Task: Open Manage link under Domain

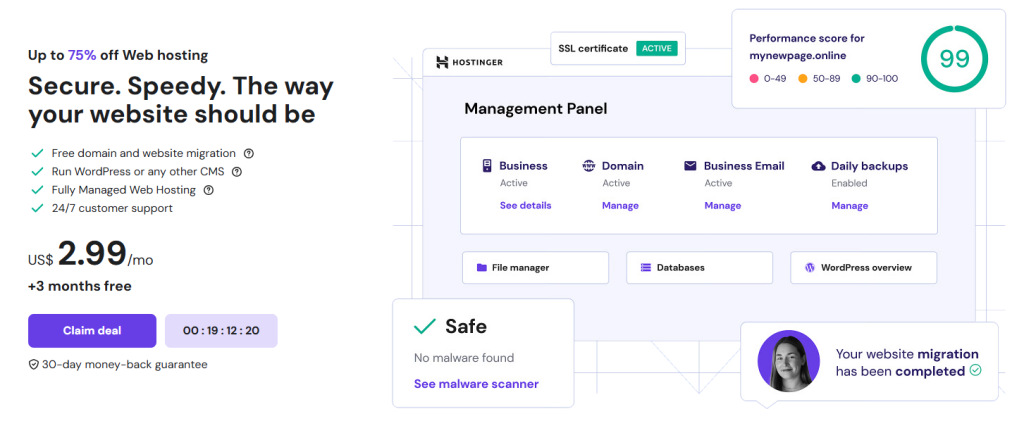Action: (620, 206)
